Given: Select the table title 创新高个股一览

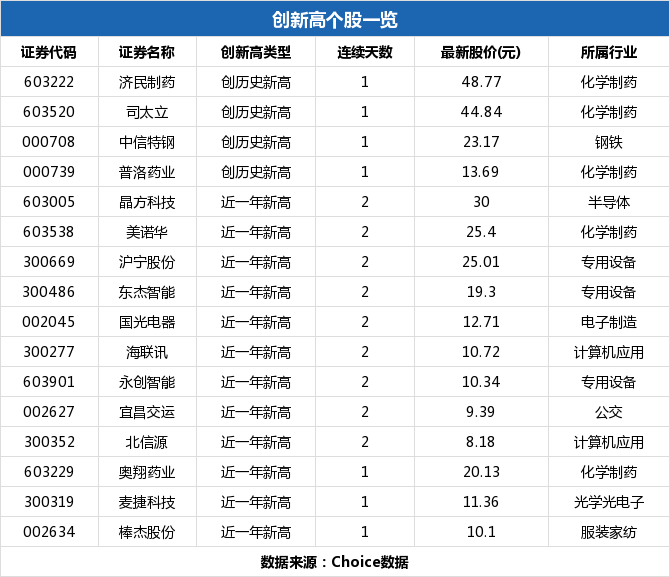Looking at the screenshot, I should click(335, 20).
